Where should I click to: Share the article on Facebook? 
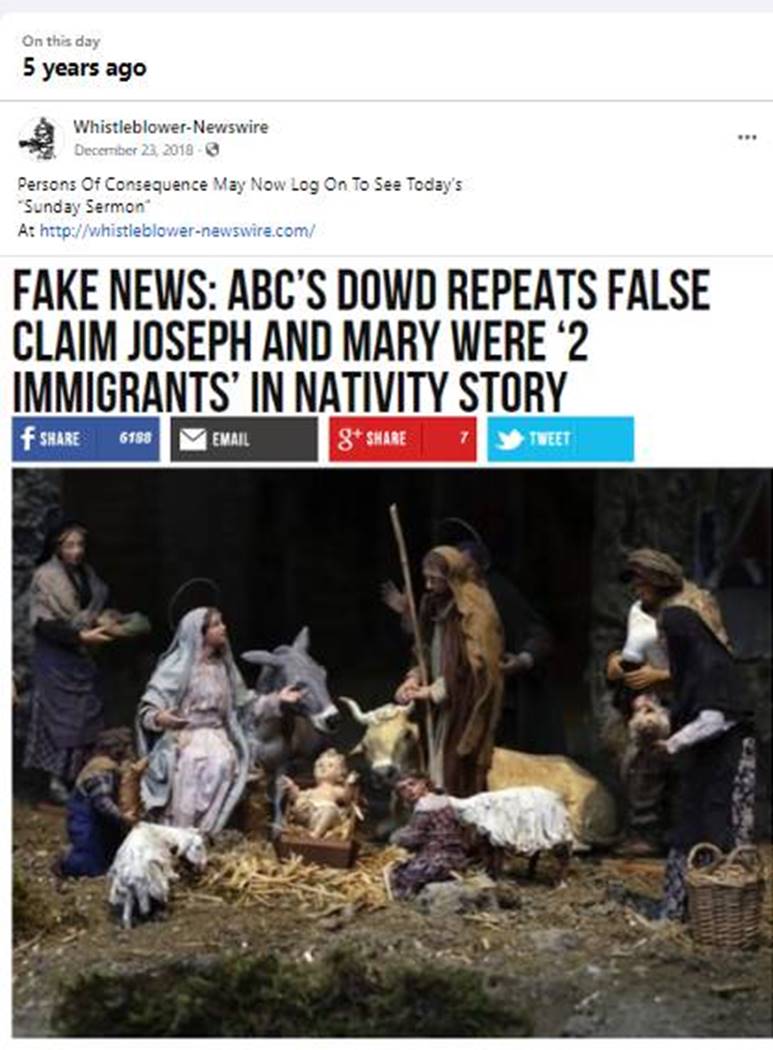[86, 439]
